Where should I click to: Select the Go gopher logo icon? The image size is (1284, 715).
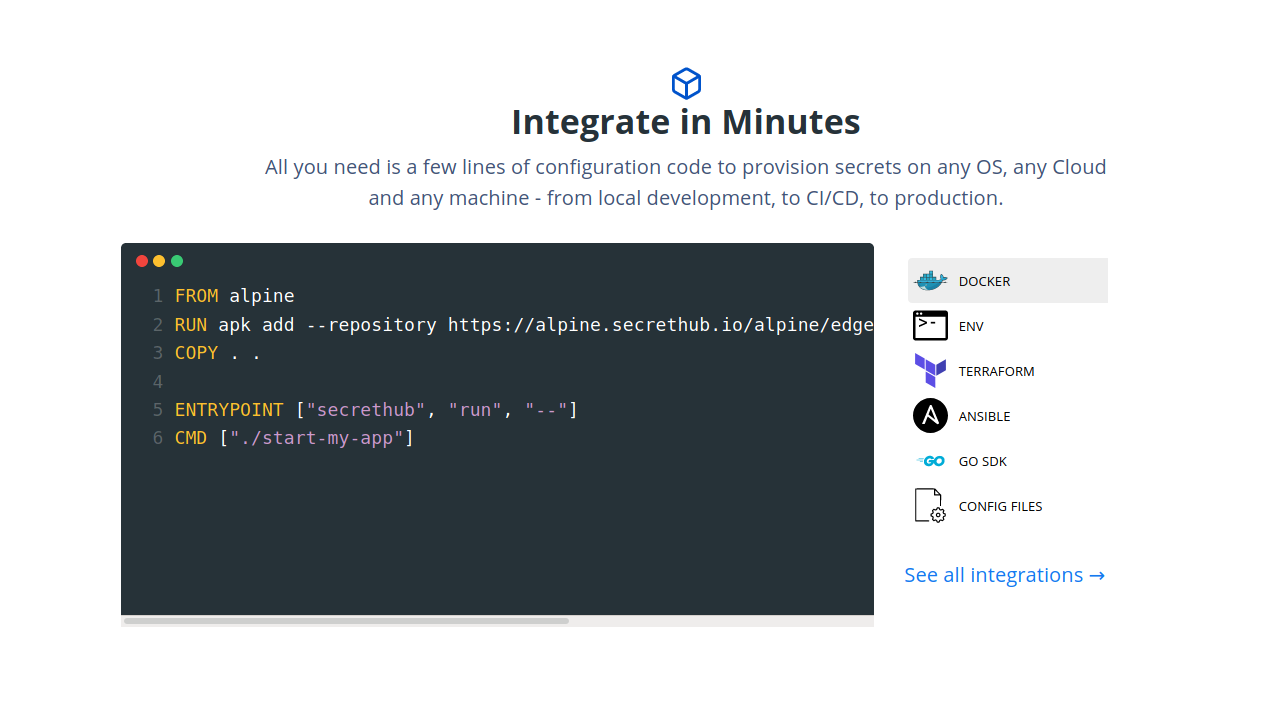(x=930, y=461)
